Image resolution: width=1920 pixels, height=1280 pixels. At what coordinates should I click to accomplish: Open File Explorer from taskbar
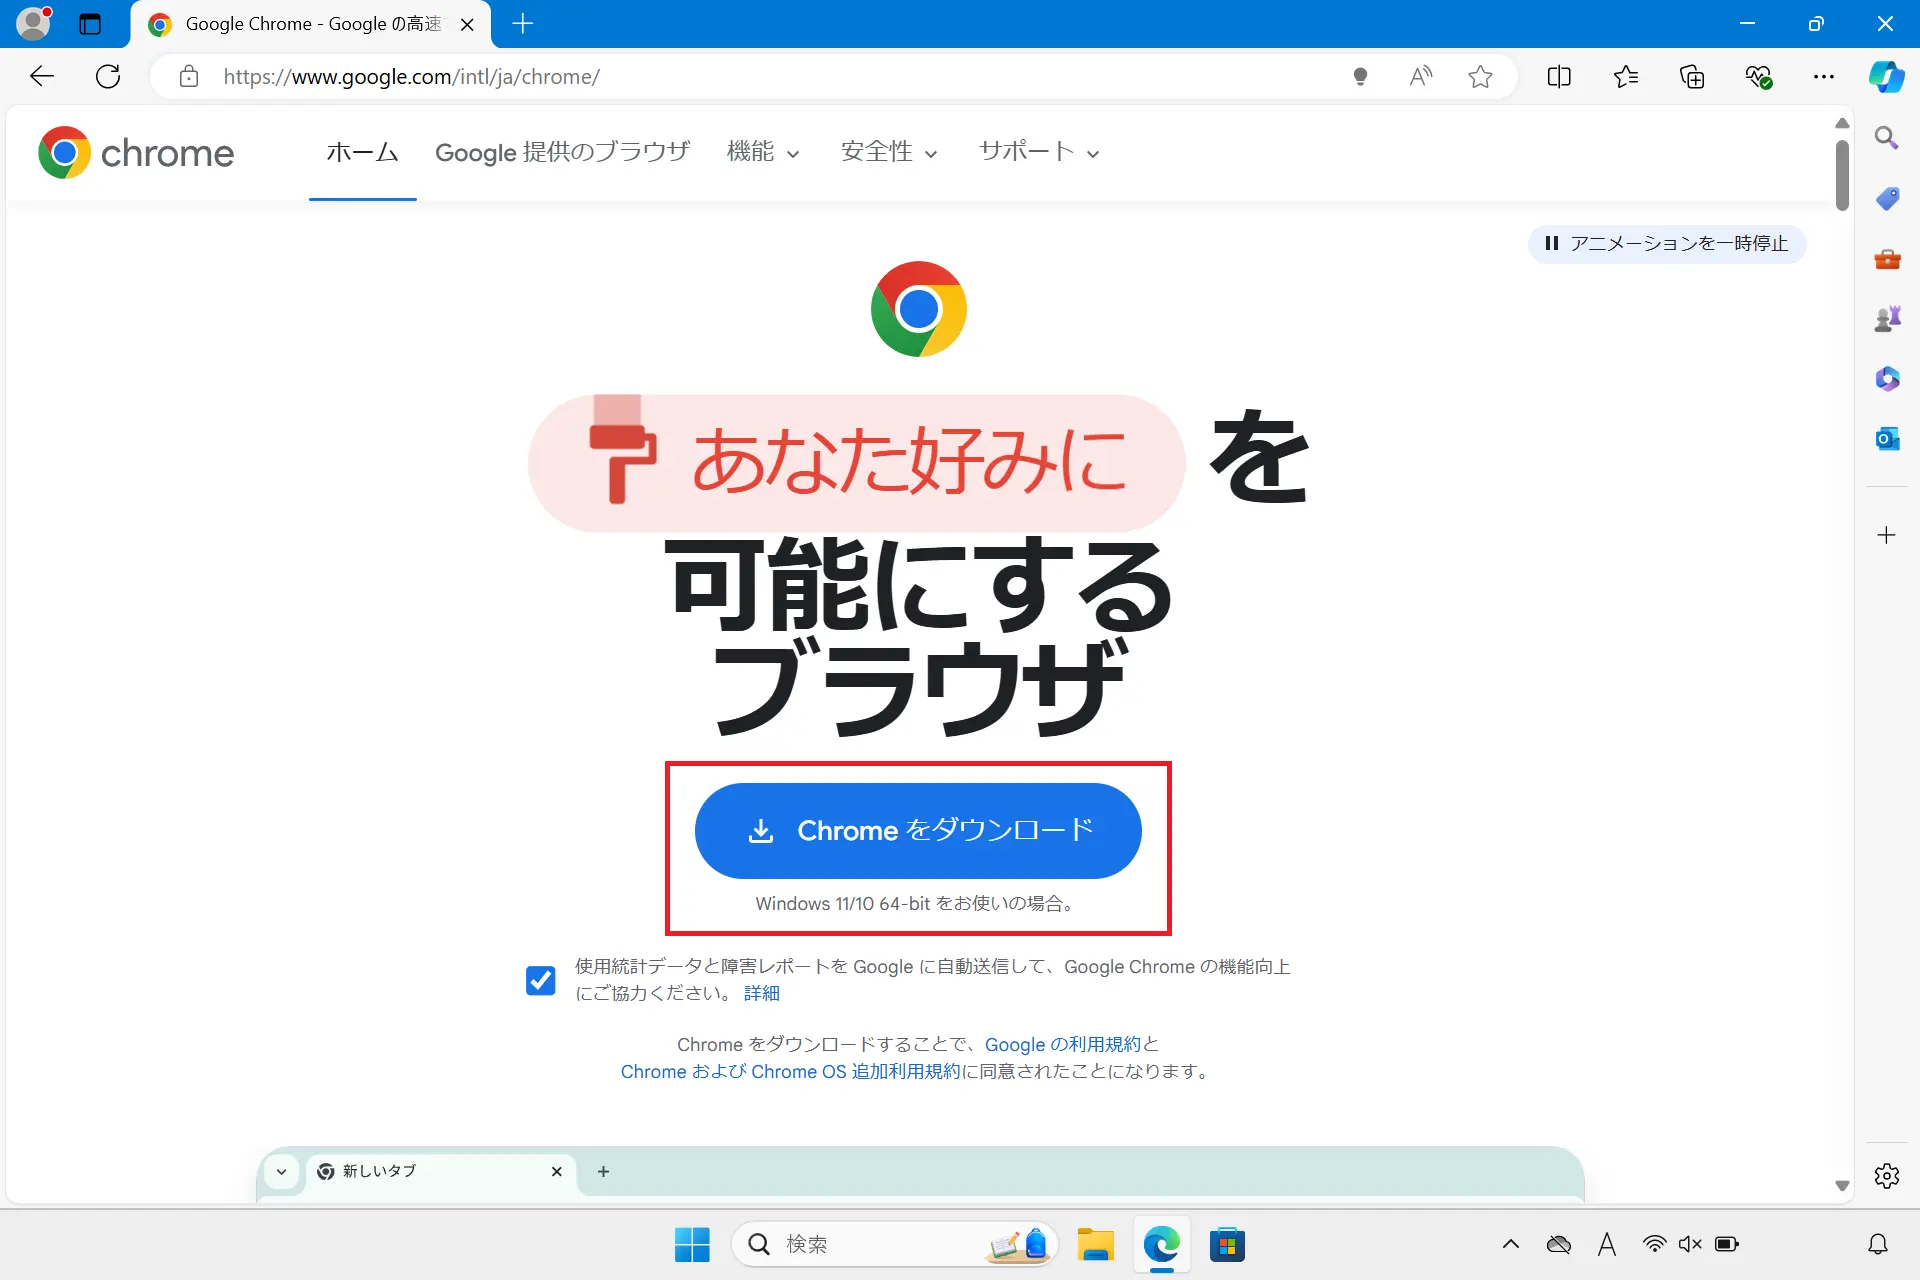point(1095,1244)
